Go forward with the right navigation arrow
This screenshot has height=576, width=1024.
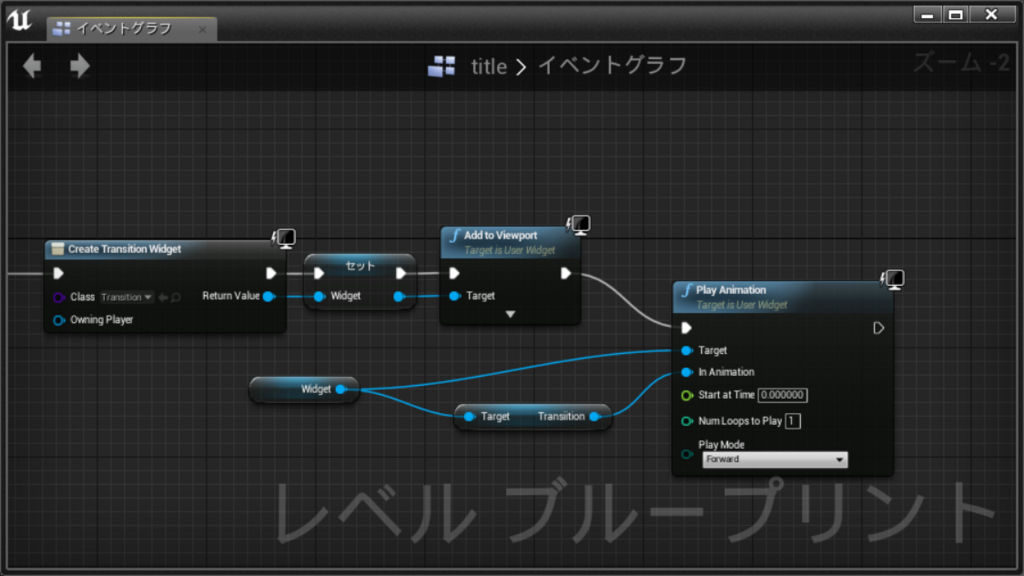point(80,65)
